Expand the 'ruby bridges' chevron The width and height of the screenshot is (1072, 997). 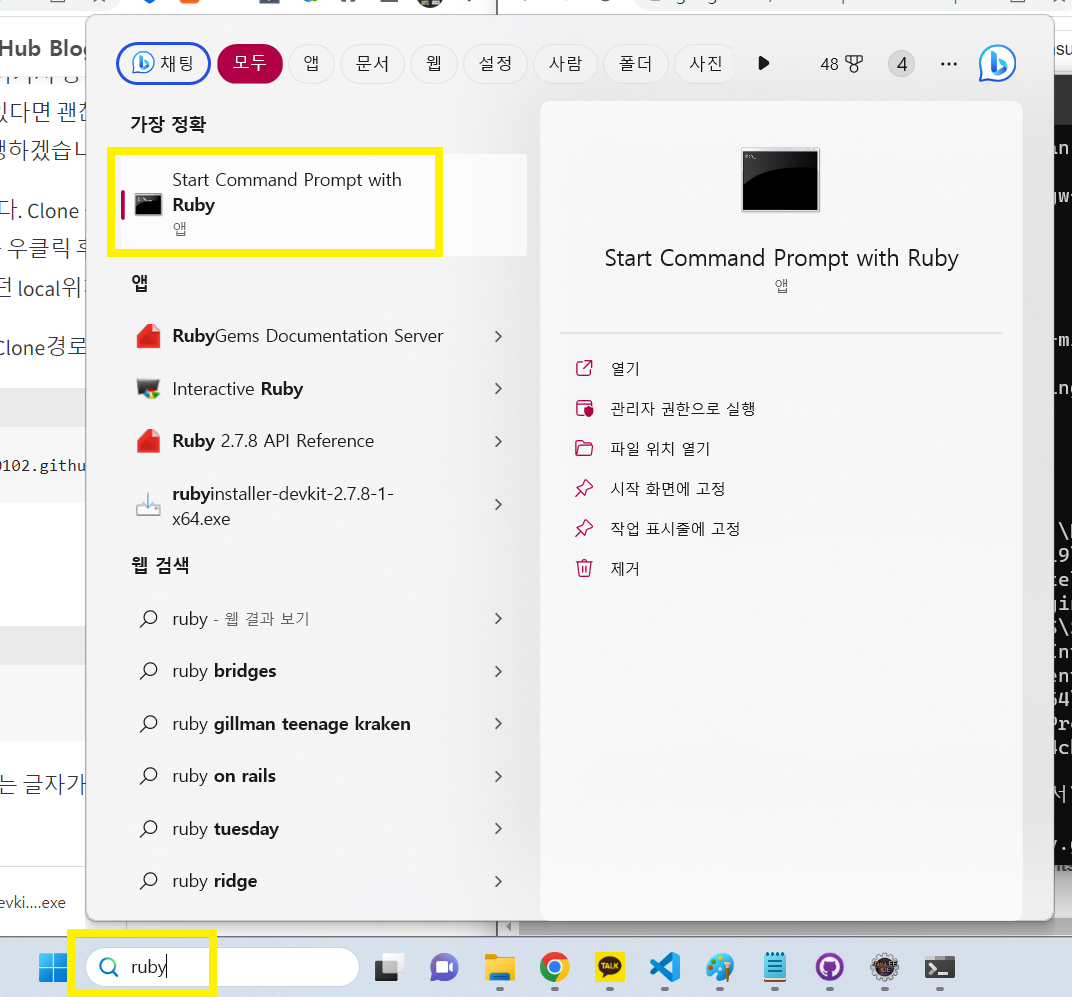click(x=498, y=671)
